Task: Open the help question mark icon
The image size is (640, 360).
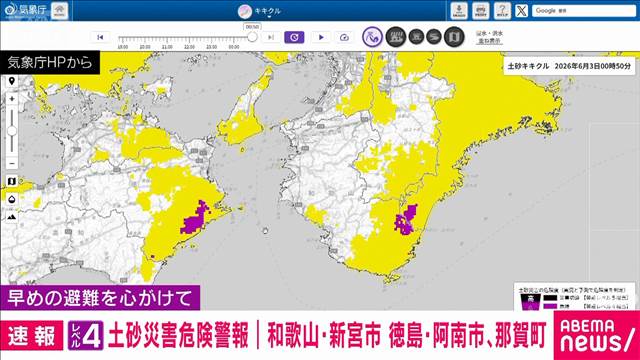Action: coord(502,11)
